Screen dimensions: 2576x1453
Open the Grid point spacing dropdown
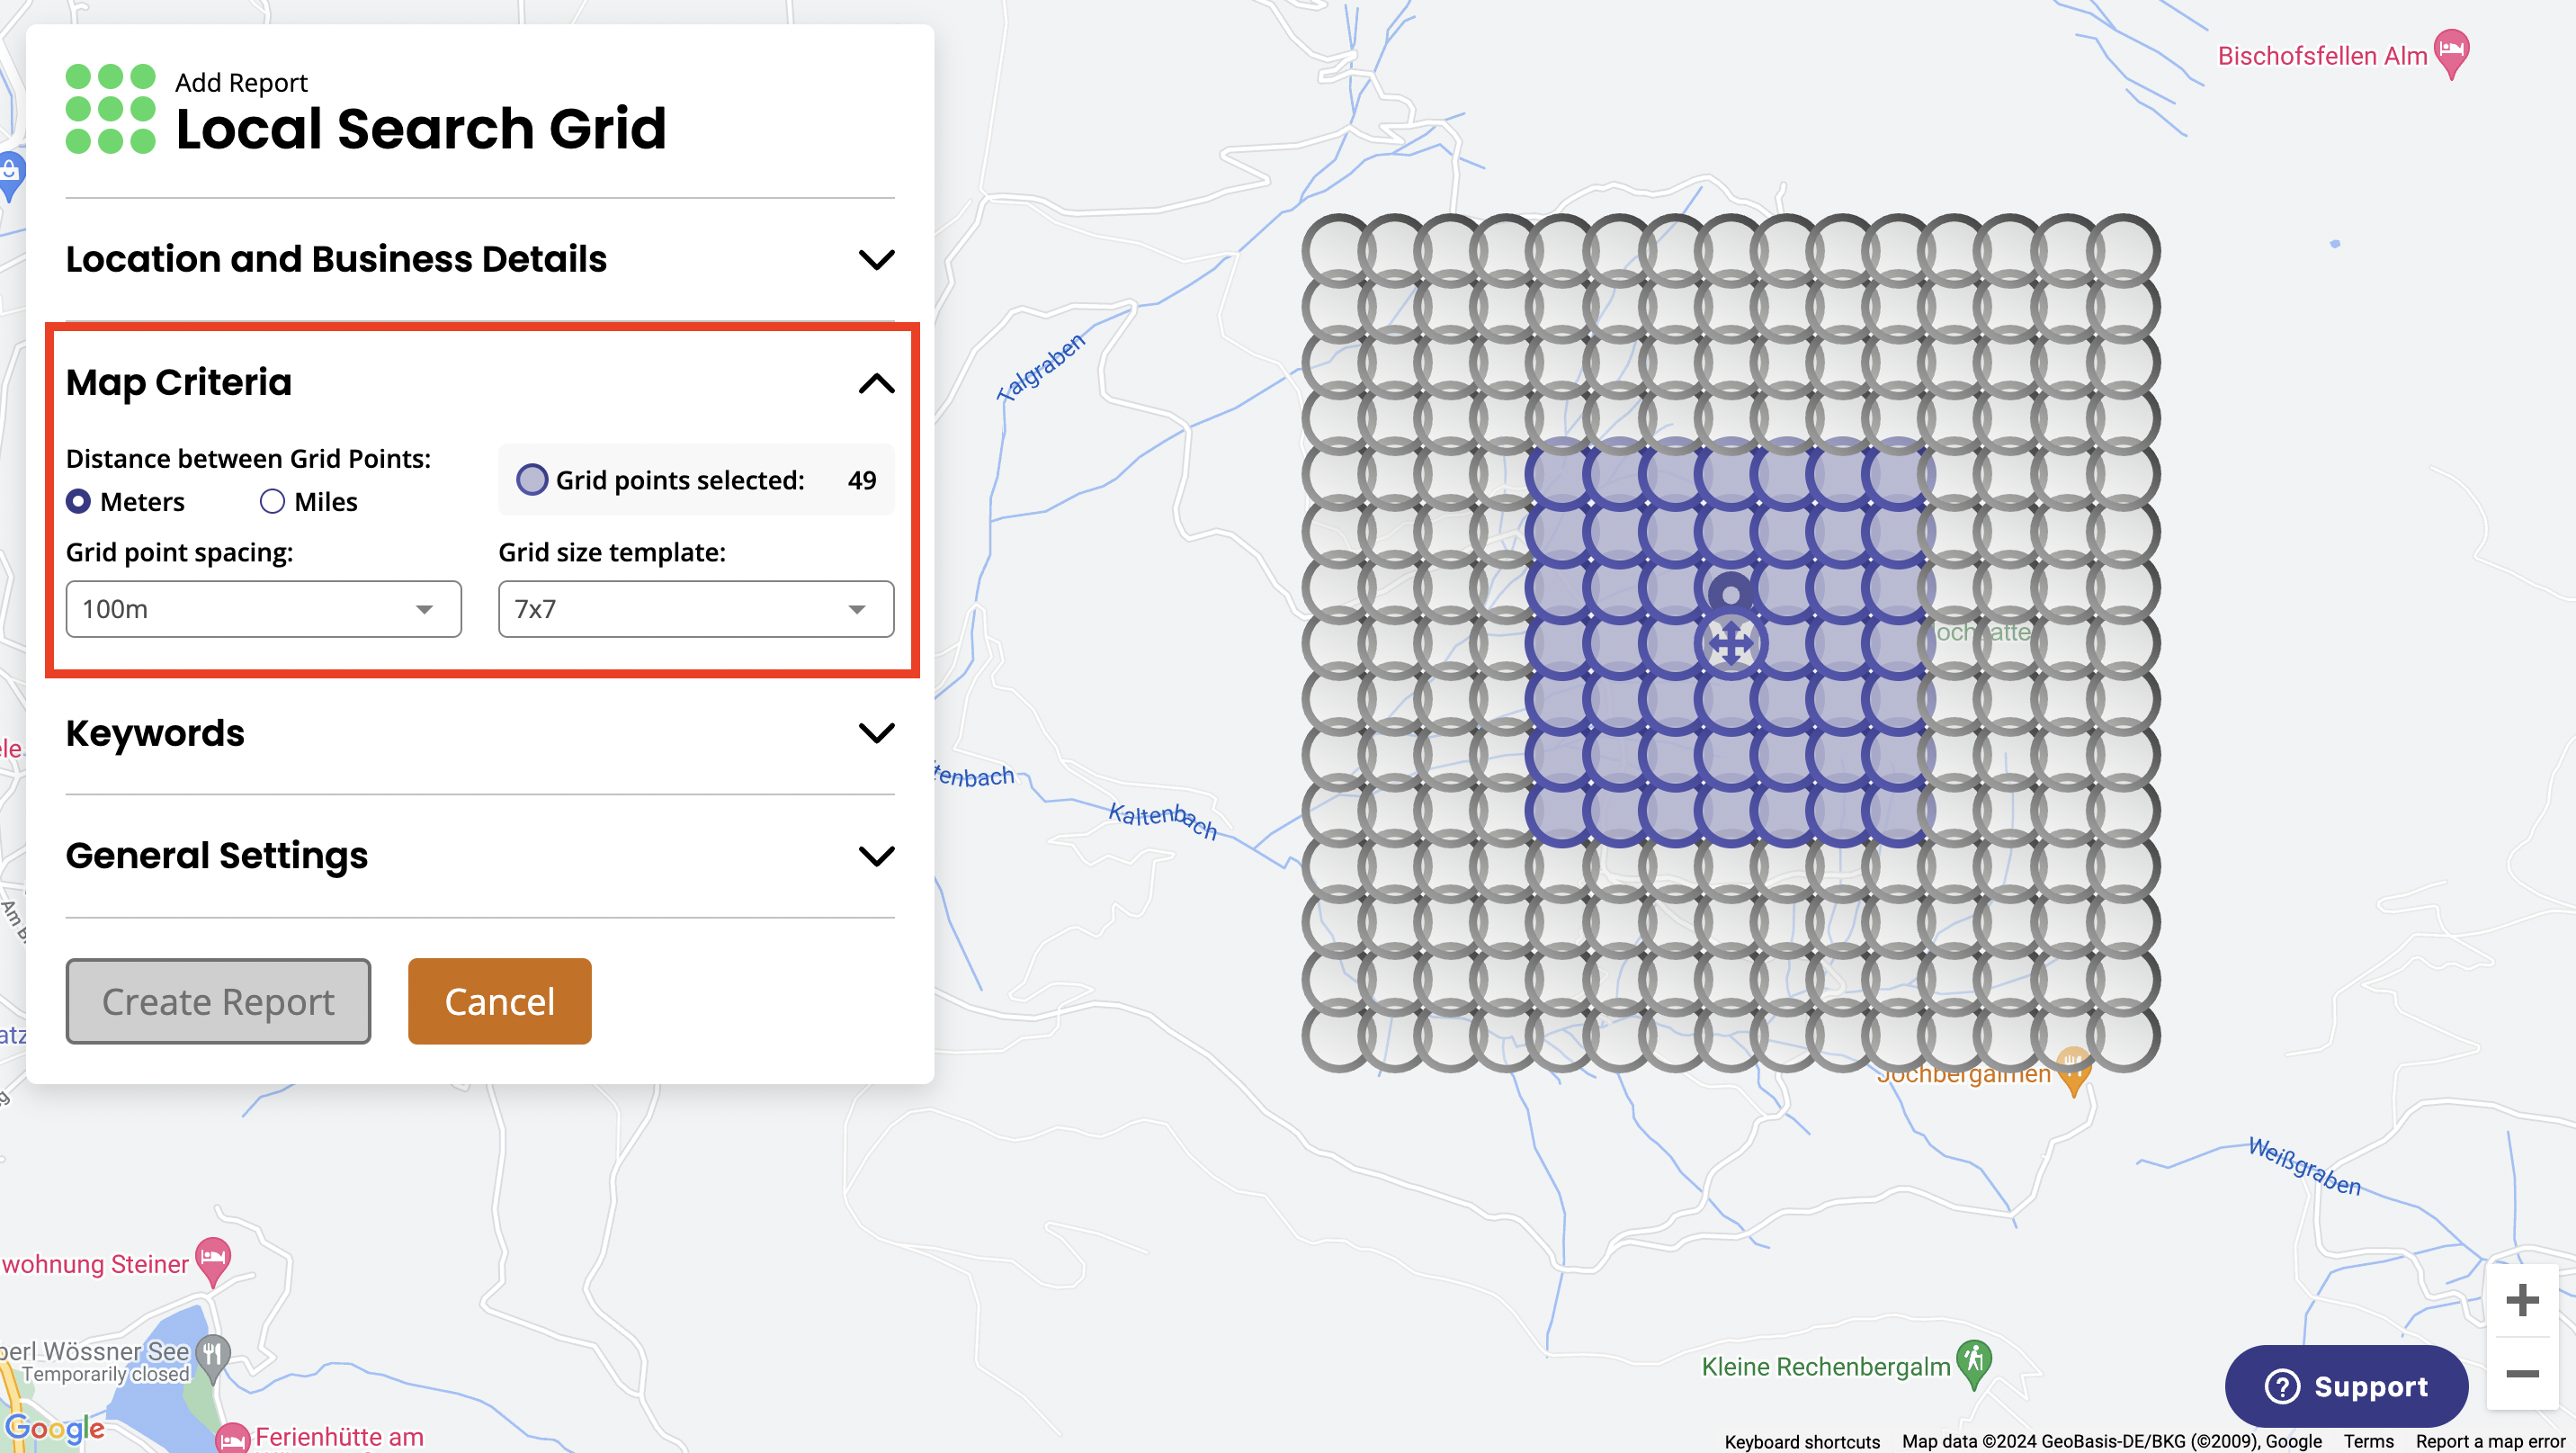pyautogui.click(x=263, y=609)
